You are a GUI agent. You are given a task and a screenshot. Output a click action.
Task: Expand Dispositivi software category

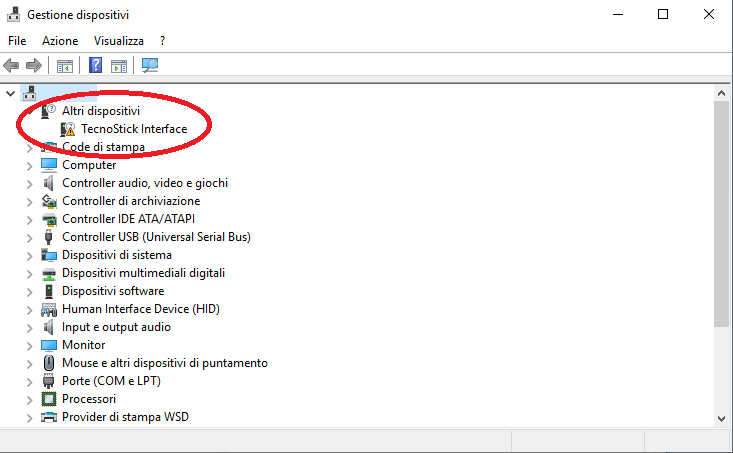[x=29, y=292]
